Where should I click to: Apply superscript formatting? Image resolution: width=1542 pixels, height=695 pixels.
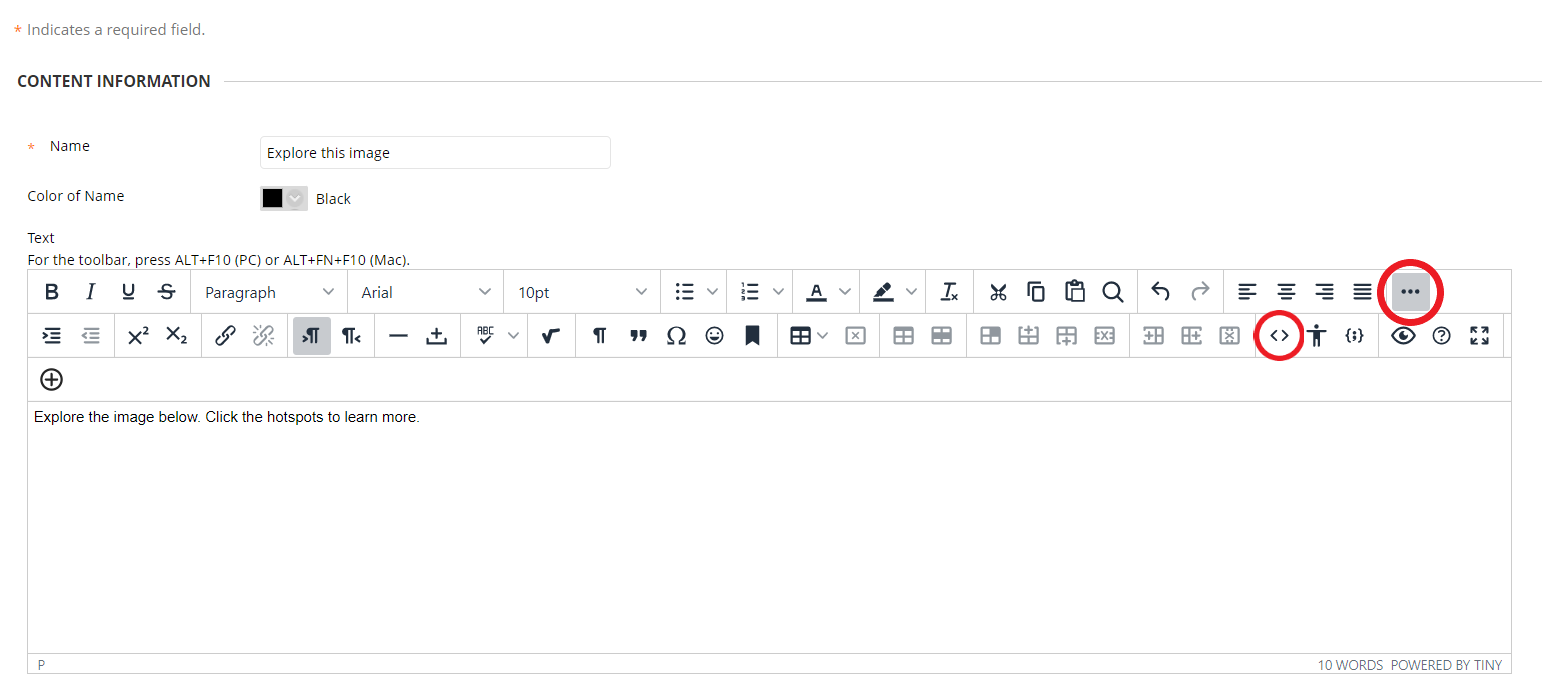(x=138, y=336)
